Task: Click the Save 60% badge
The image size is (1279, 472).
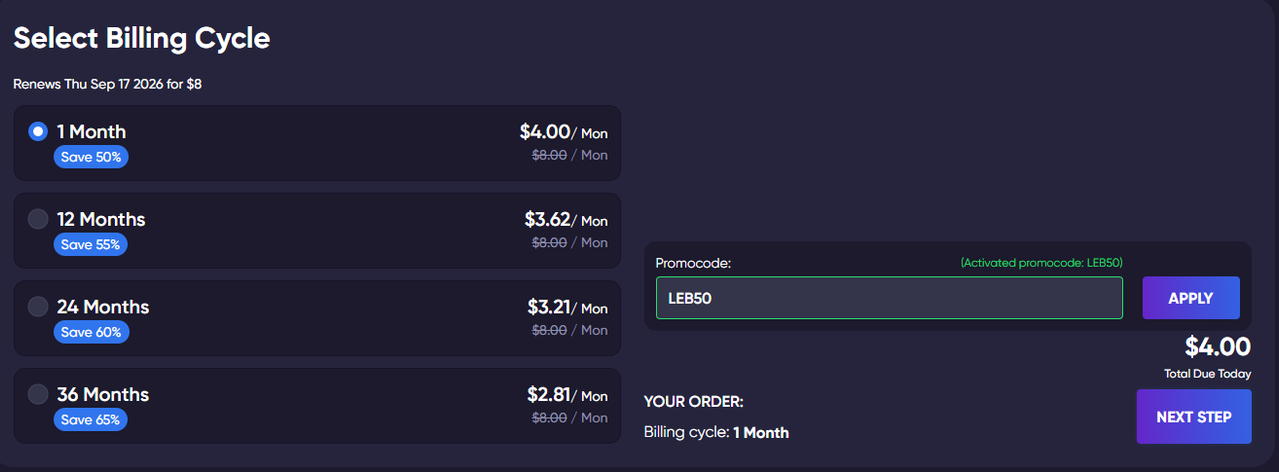Action: [91, 332]
